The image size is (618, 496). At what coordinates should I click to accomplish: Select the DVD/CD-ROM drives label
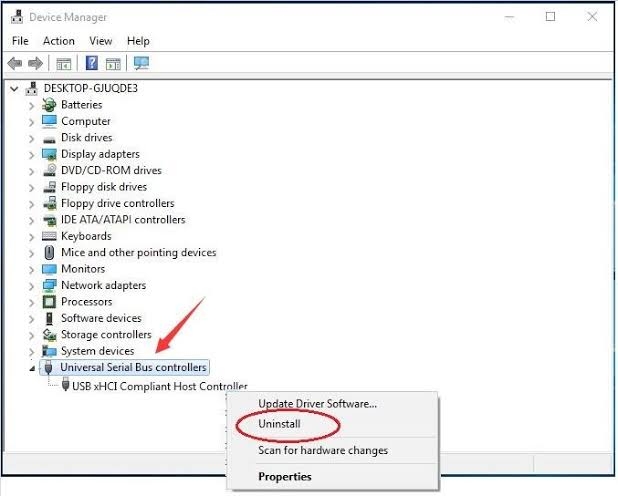[x=111, y=170]
